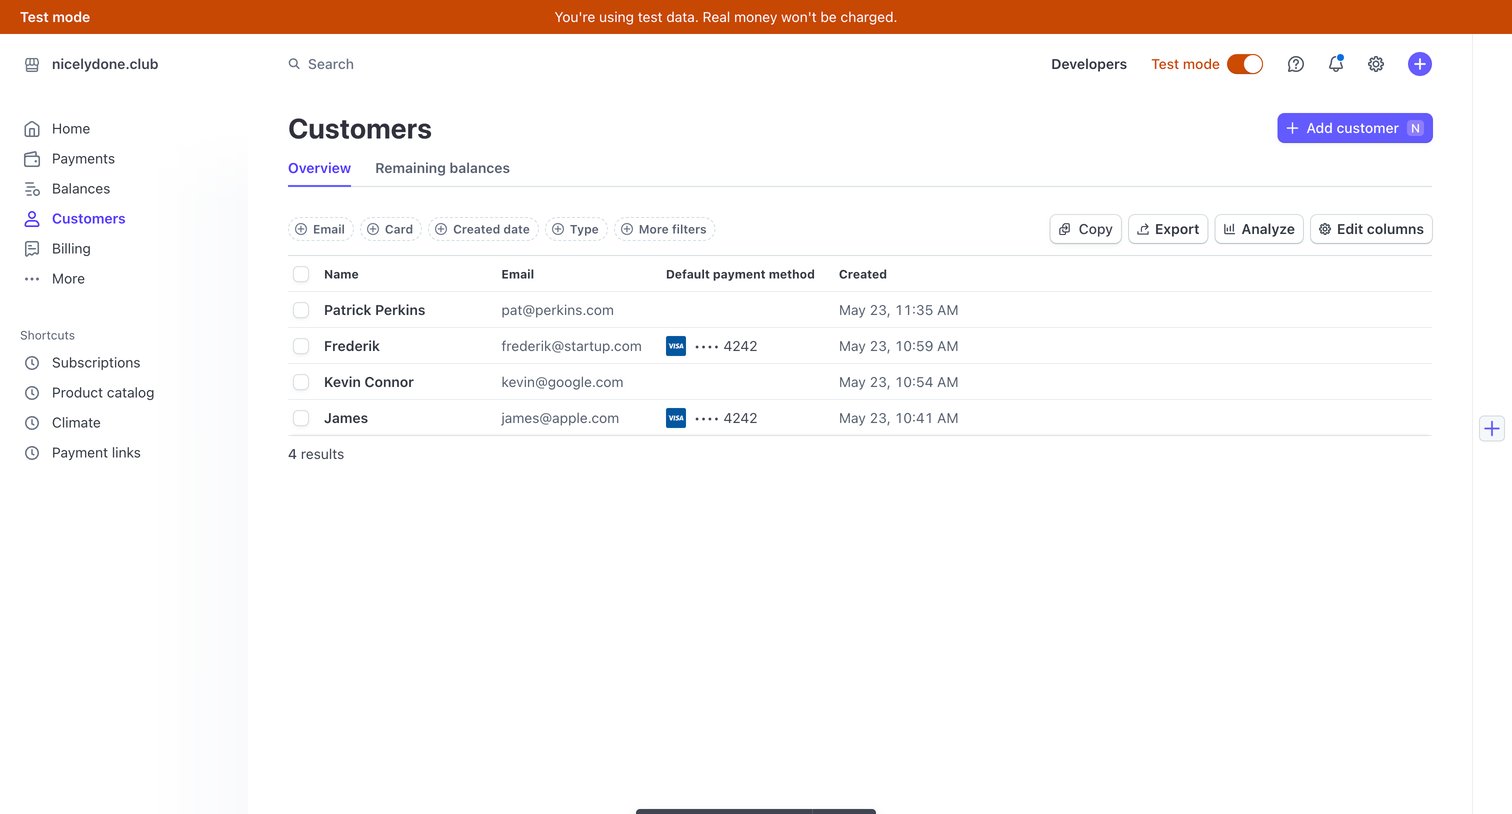Click the clock icon beside Payment links
This screenshot has width=1512, height=814.
32,453
